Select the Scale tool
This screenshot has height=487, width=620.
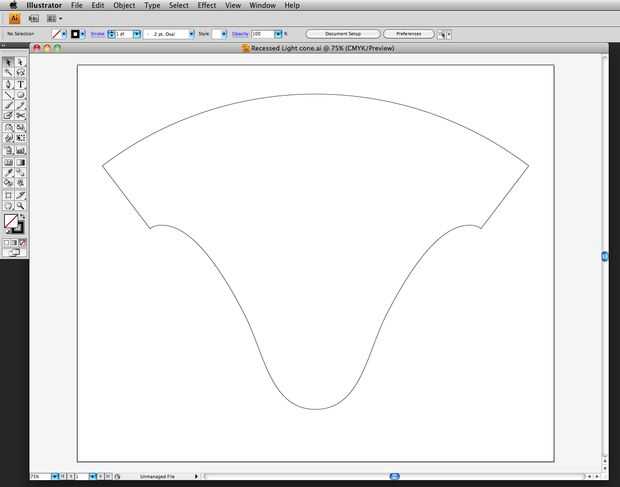pyautogui.click(x=21, y=127)
